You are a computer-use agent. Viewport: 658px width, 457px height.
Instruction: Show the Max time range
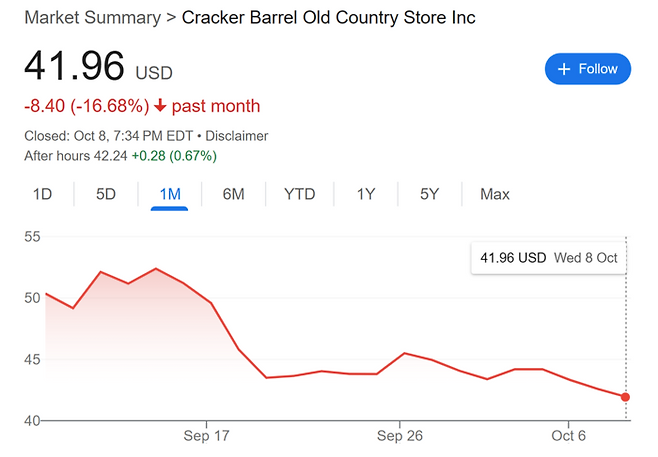point(495,194)
